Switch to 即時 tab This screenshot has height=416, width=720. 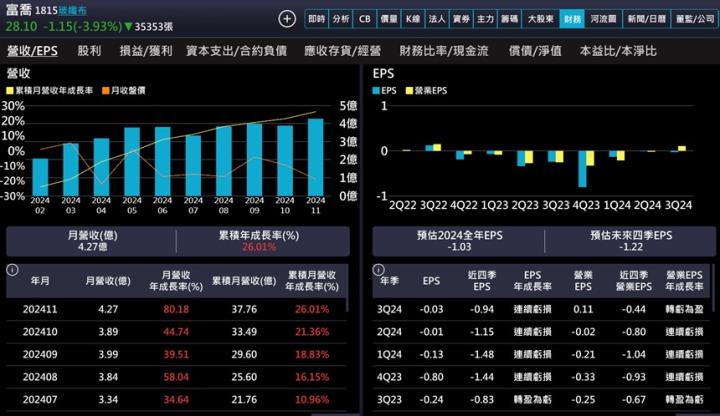pyautogui.click(x=317, y=19)
